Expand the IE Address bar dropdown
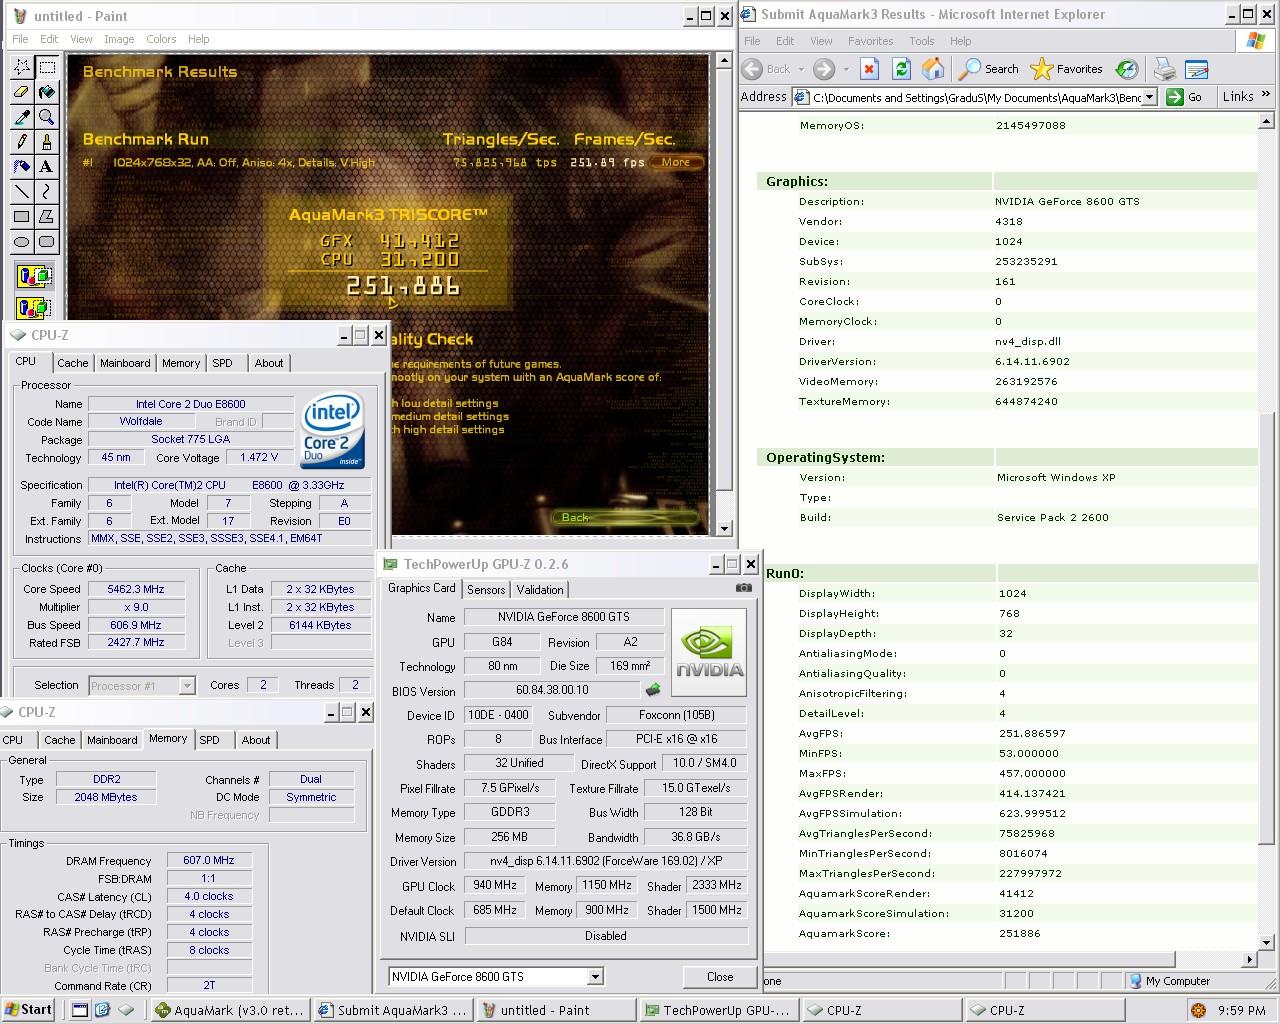 tap(1149, 97)
